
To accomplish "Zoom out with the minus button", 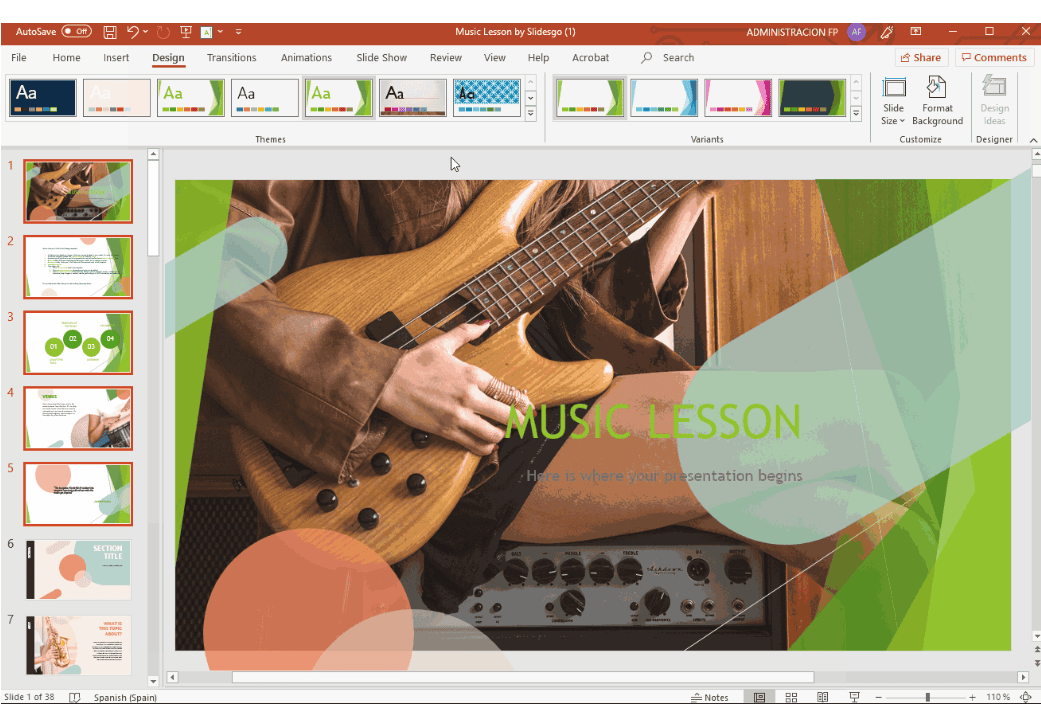I will pyautogui.click(x=878, y=697).
